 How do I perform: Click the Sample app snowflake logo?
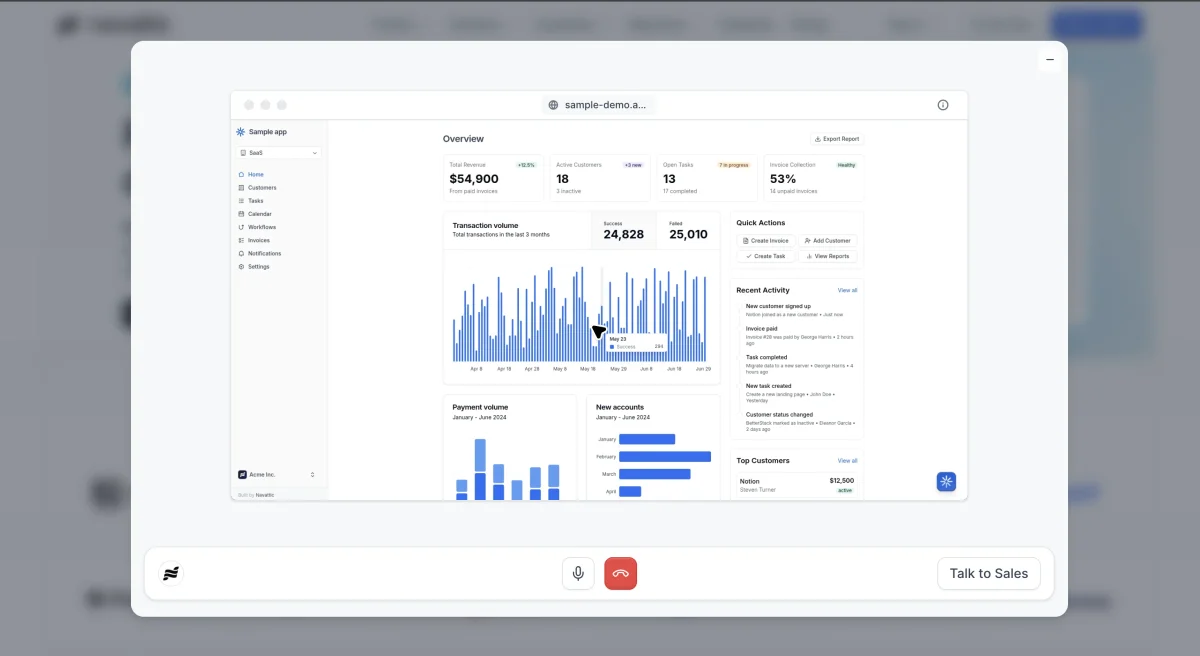(240, 132)
